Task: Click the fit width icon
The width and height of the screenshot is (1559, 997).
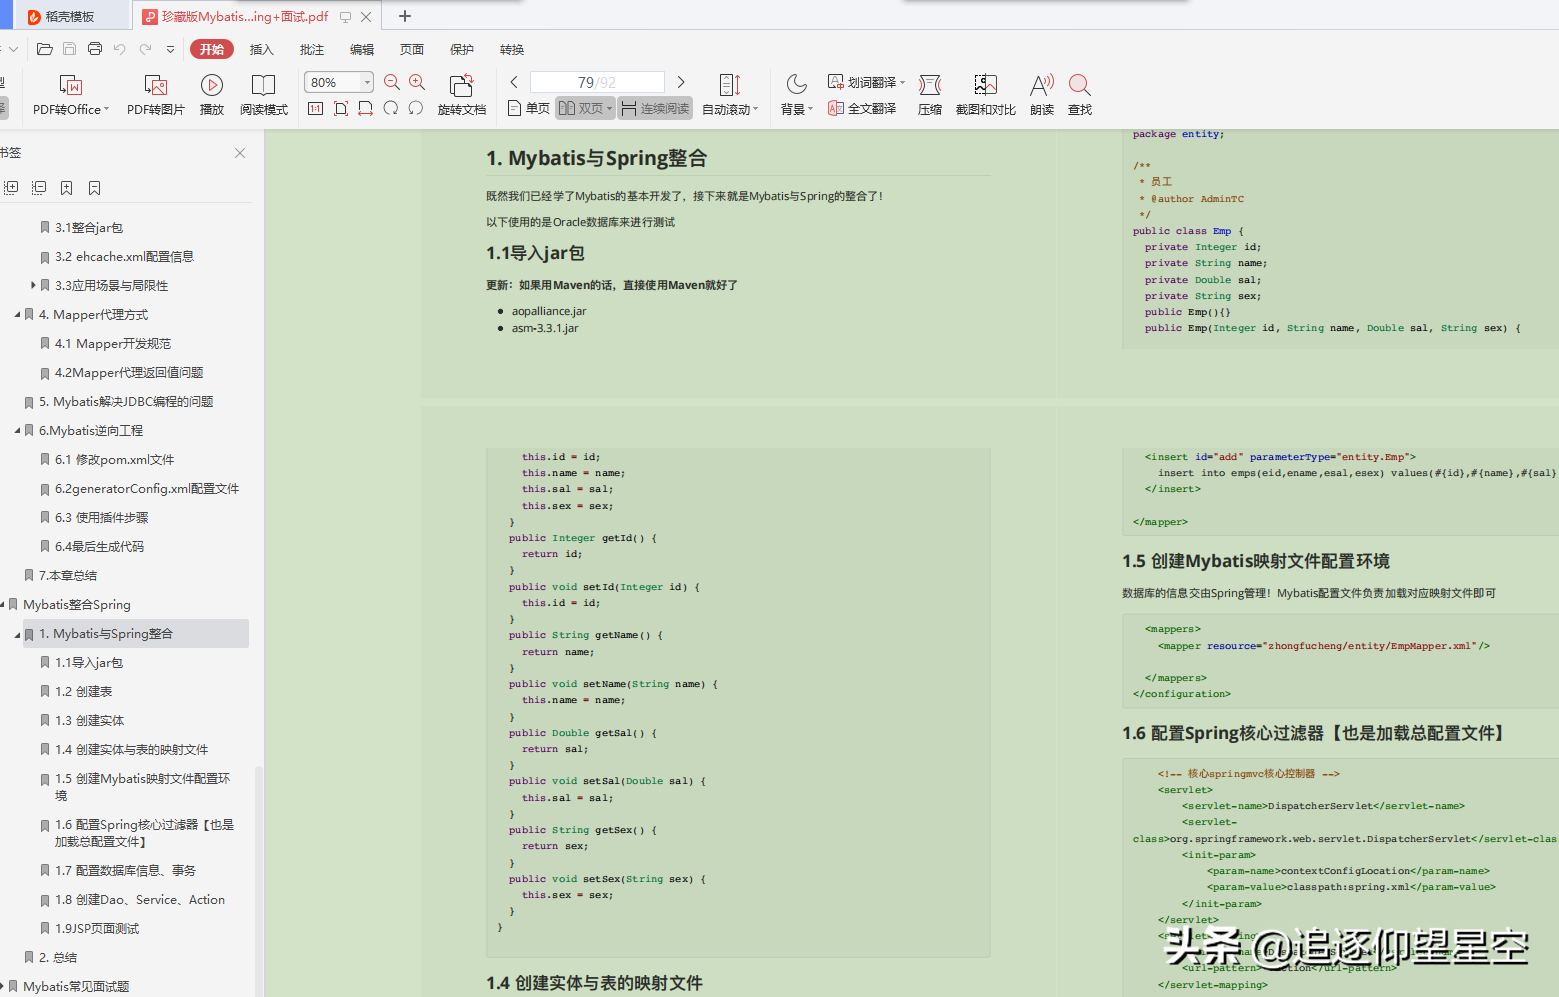Action: 366,108
